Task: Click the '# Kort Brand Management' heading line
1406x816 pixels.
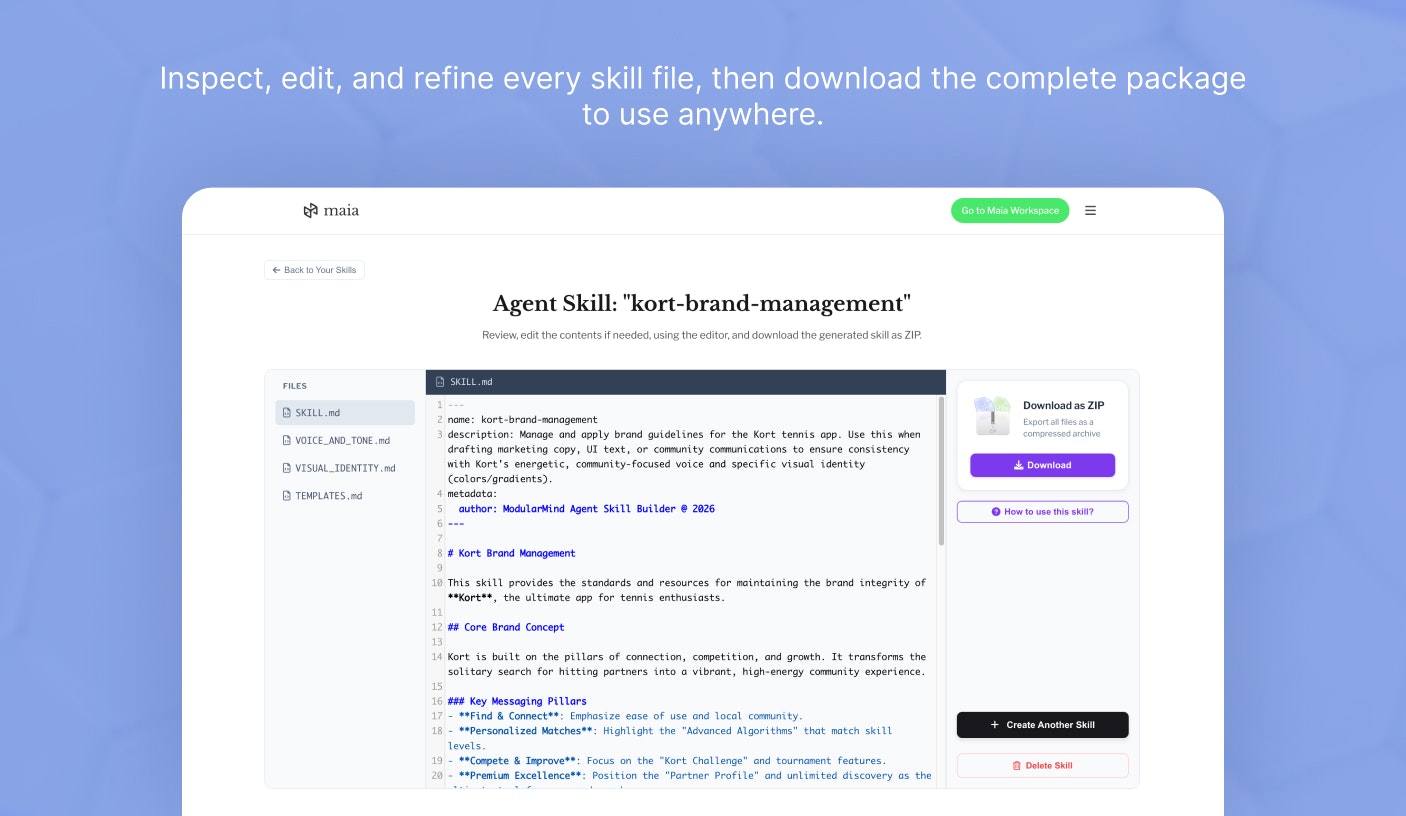Action: pyautogui.click(x=511, y=553)
